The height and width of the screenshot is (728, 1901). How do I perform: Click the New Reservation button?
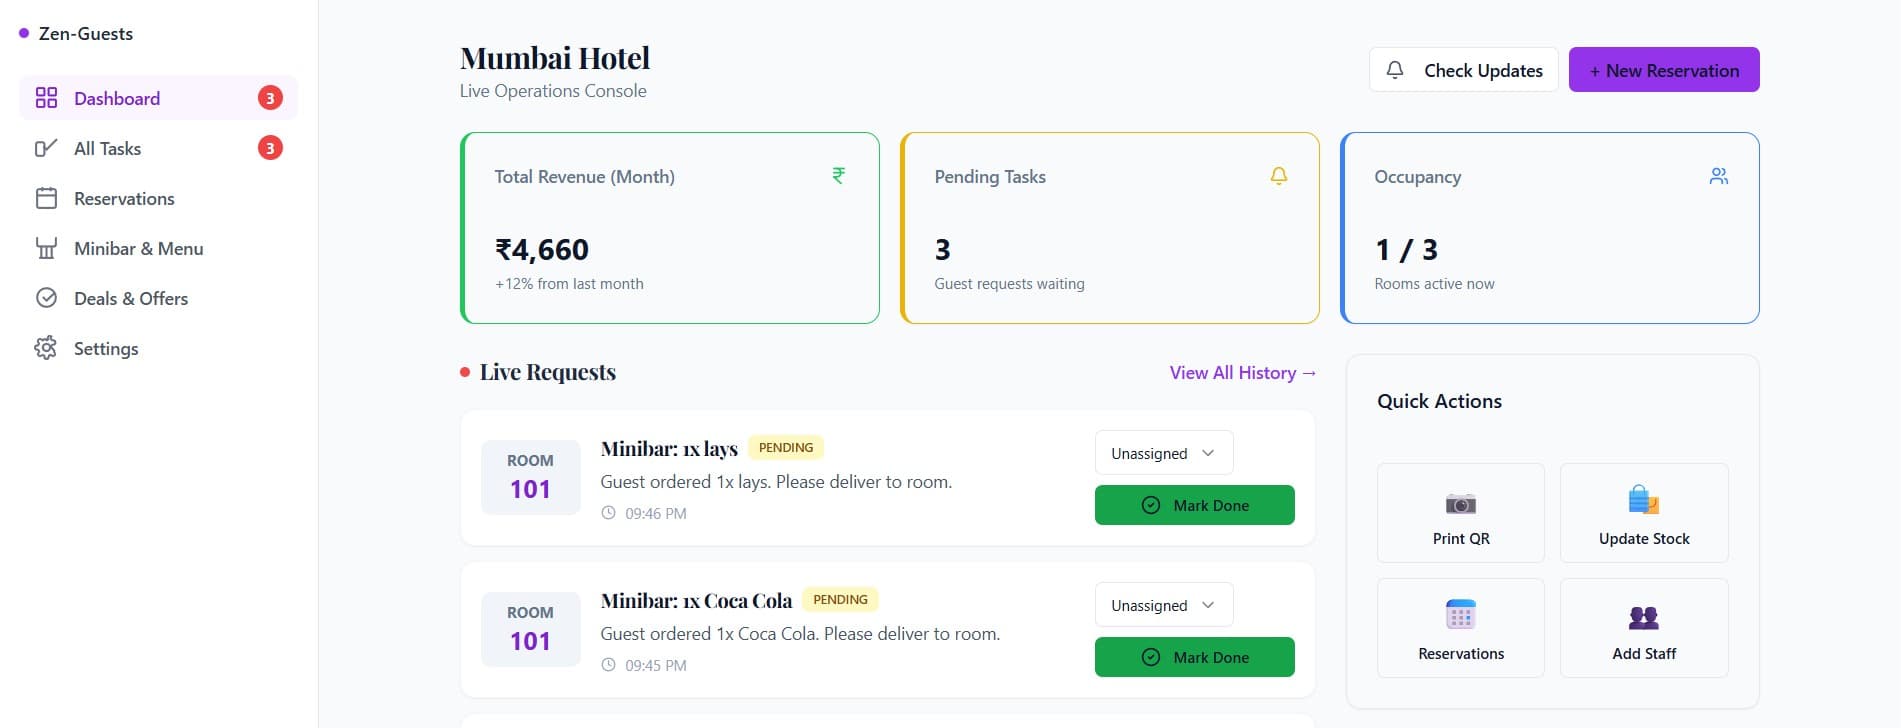click(x=1663, y=69)
